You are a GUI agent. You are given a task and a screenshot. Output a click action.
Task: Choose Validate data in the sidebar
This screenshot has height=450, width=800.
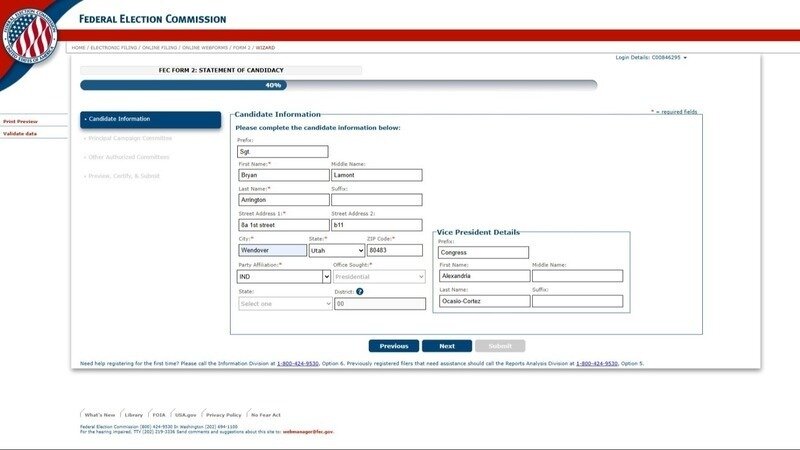tap(20, 133)
